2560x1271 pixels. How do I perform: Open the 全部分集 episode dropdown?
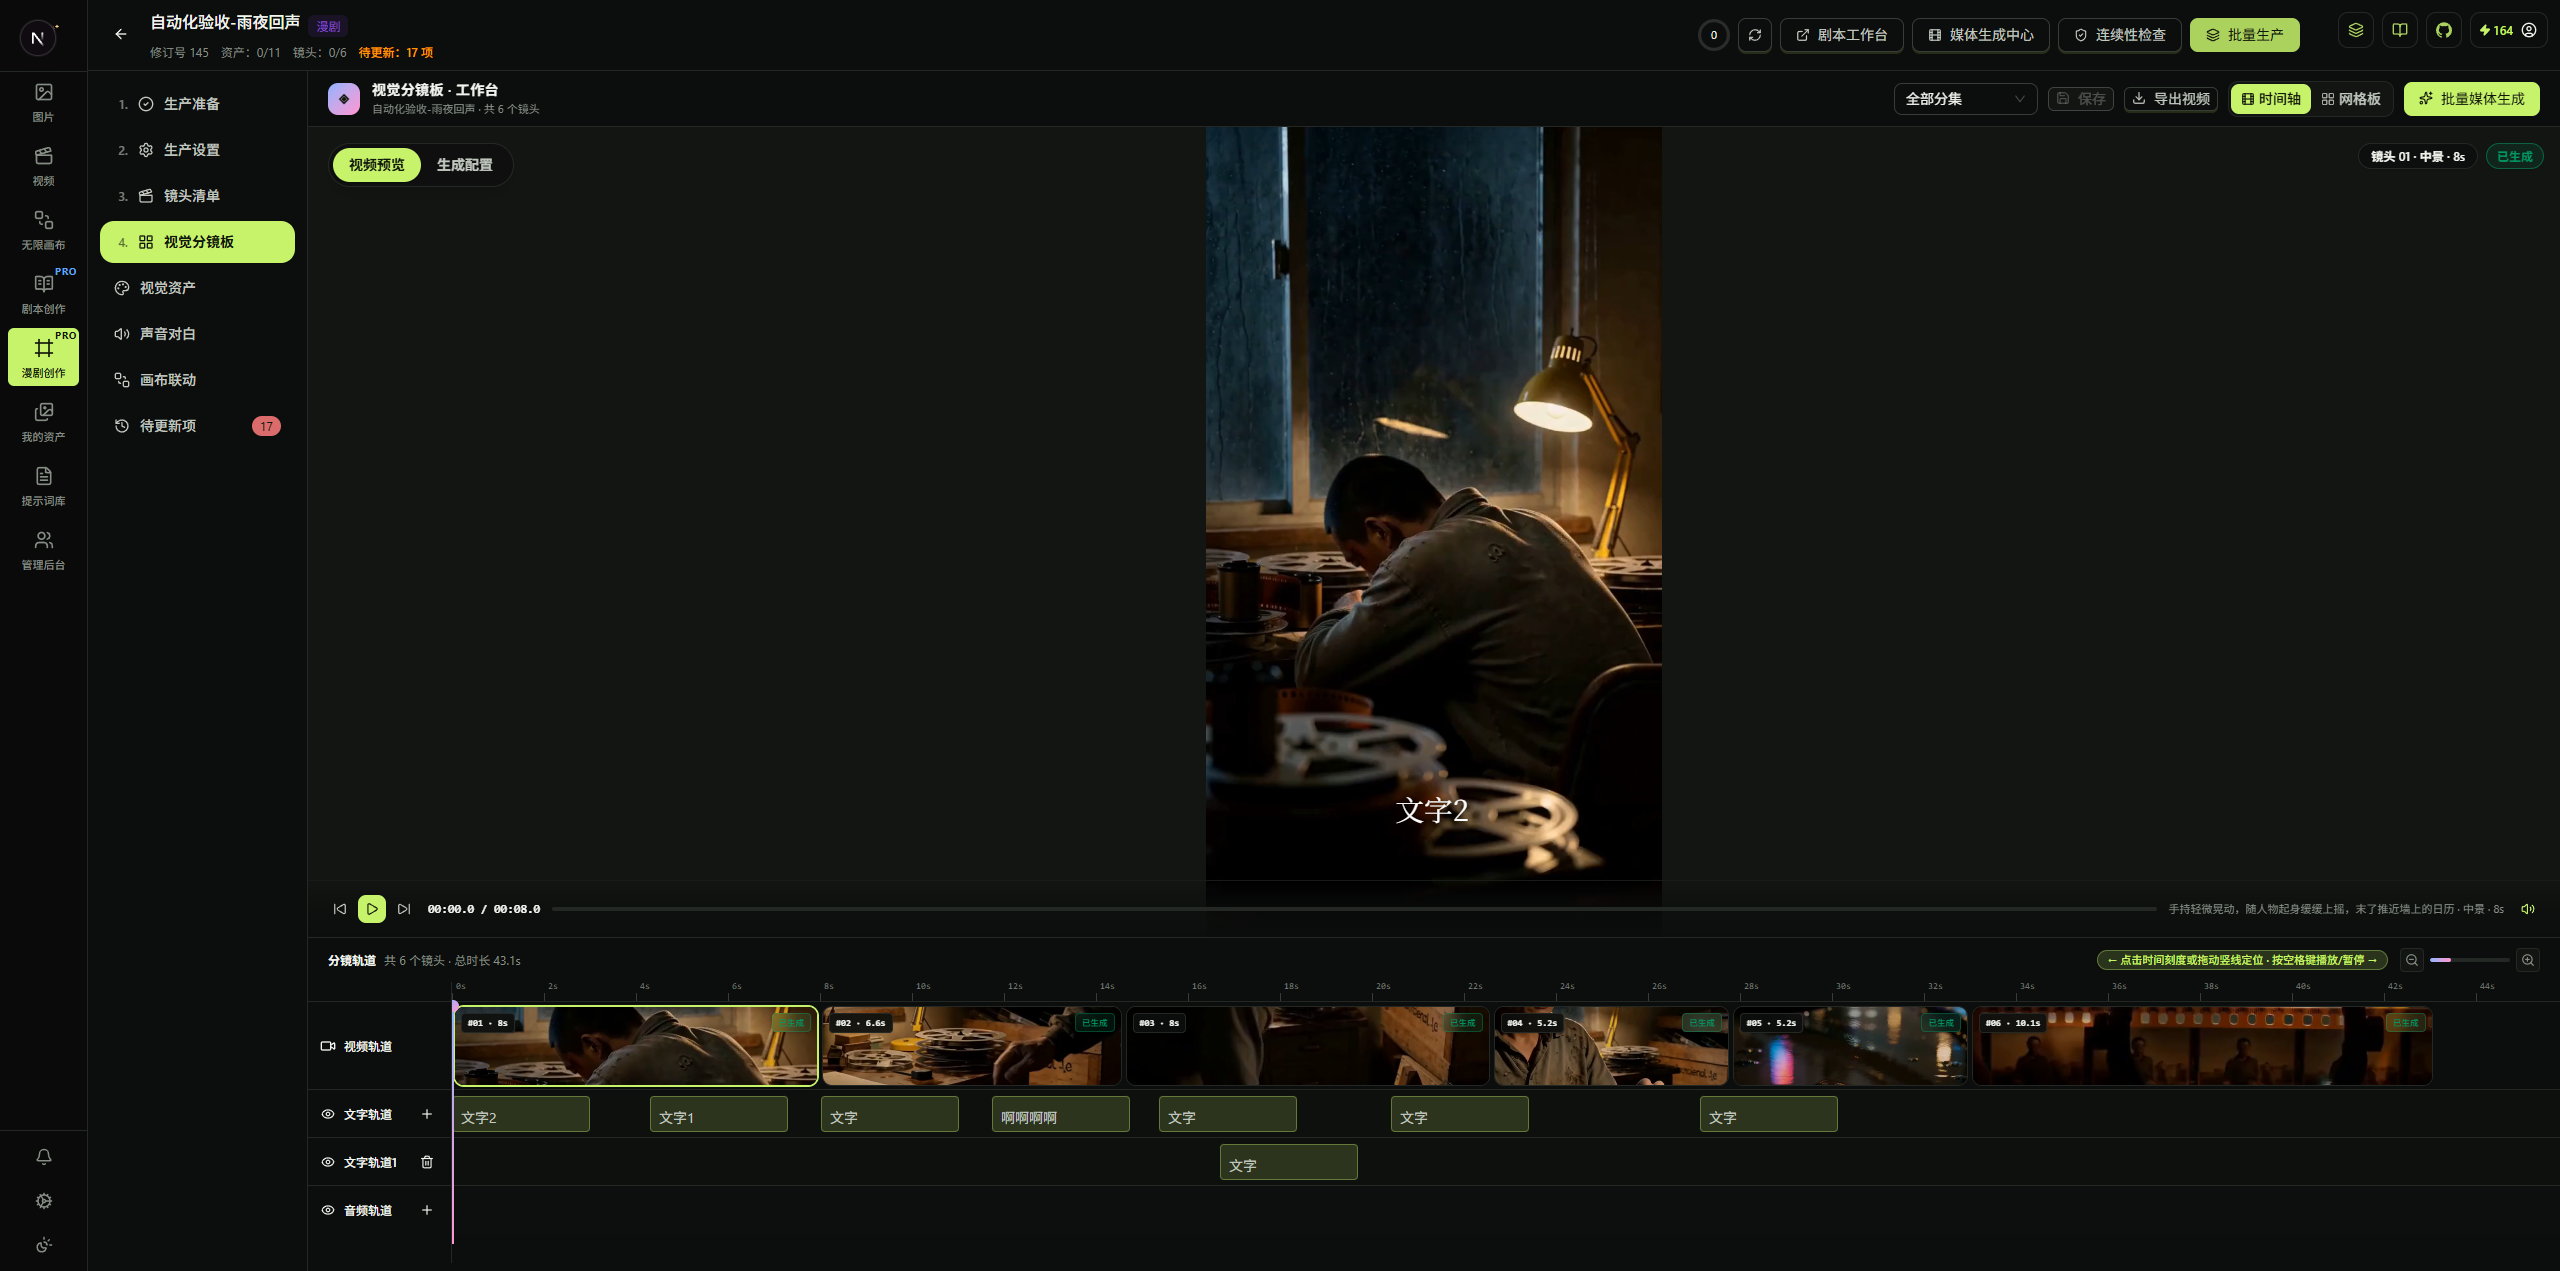[1965, 99]
